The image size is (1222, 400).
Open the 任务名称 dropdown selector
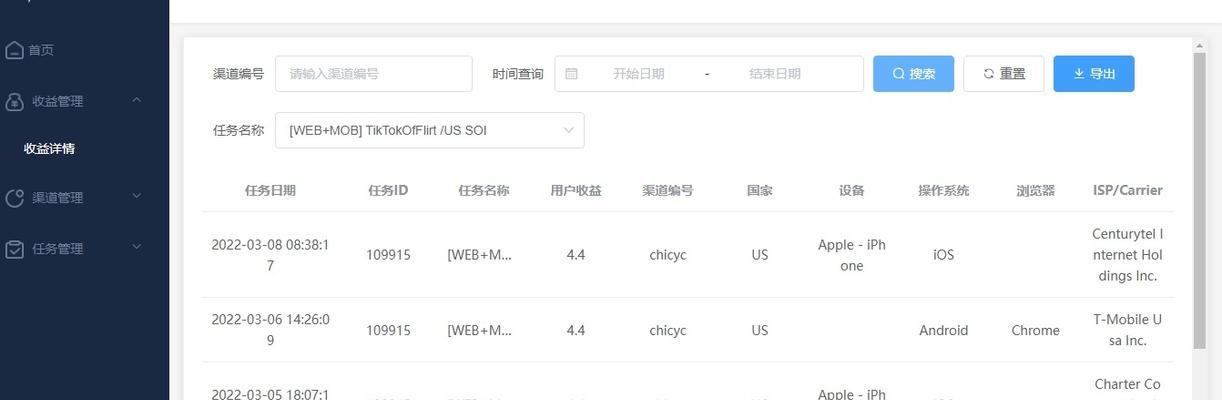tap(430, 130)
